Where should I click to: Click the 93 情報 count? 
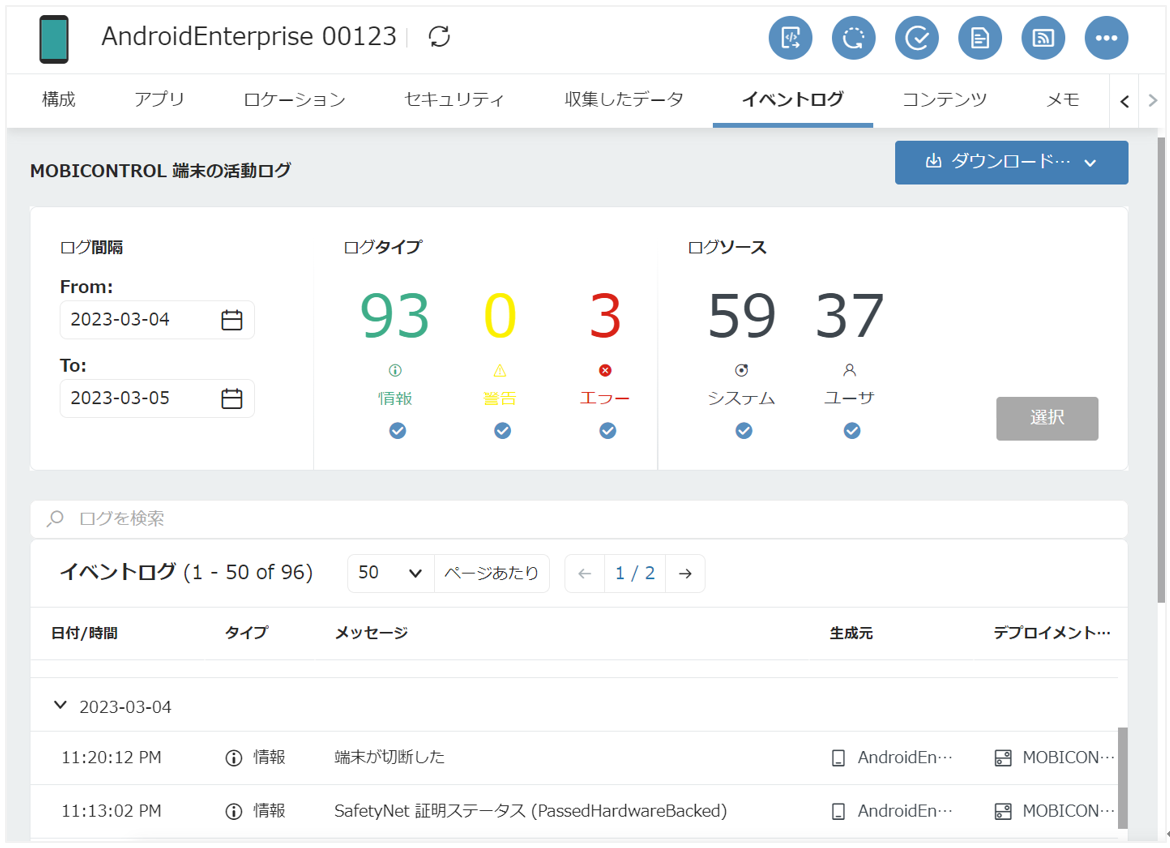coord(395,317)
